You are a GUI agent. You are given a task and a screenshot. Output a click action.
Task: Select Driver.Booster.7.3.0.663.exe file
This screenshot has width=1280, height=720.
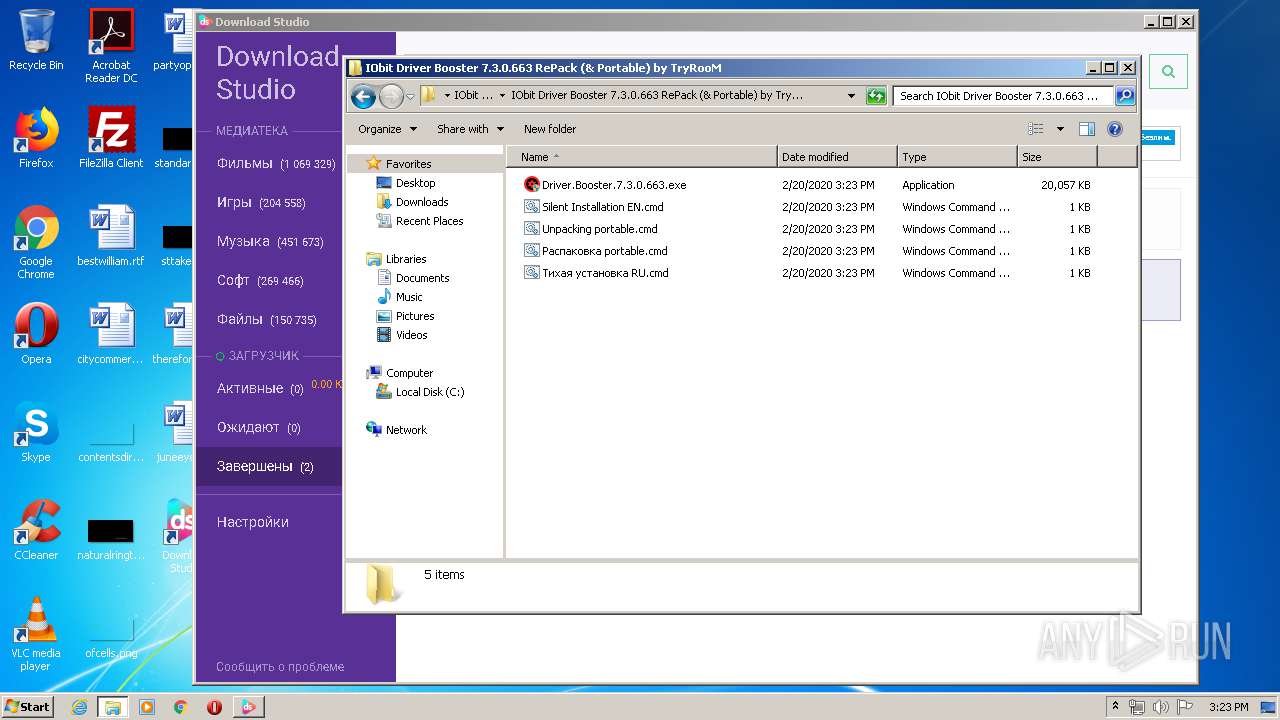coord(614,185)
